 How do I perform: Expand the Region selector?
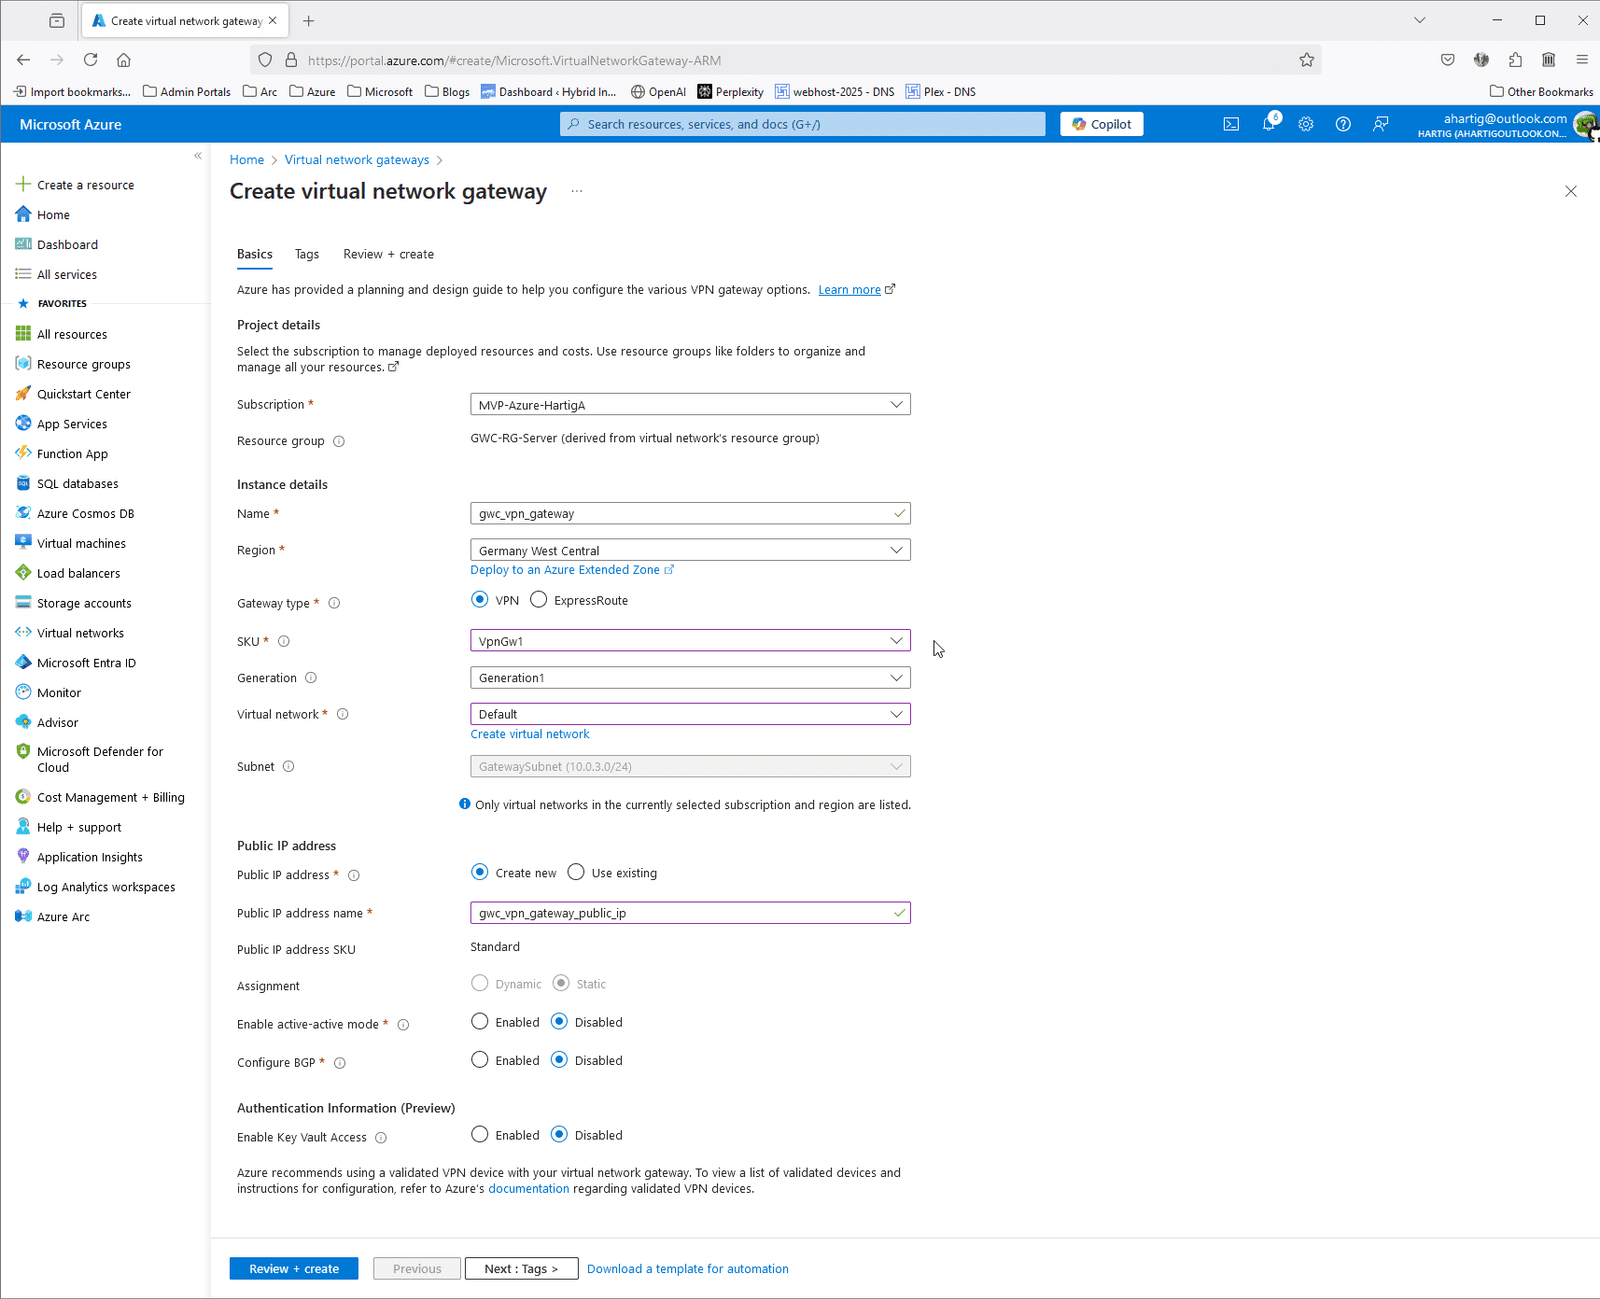tap(689, 549)
